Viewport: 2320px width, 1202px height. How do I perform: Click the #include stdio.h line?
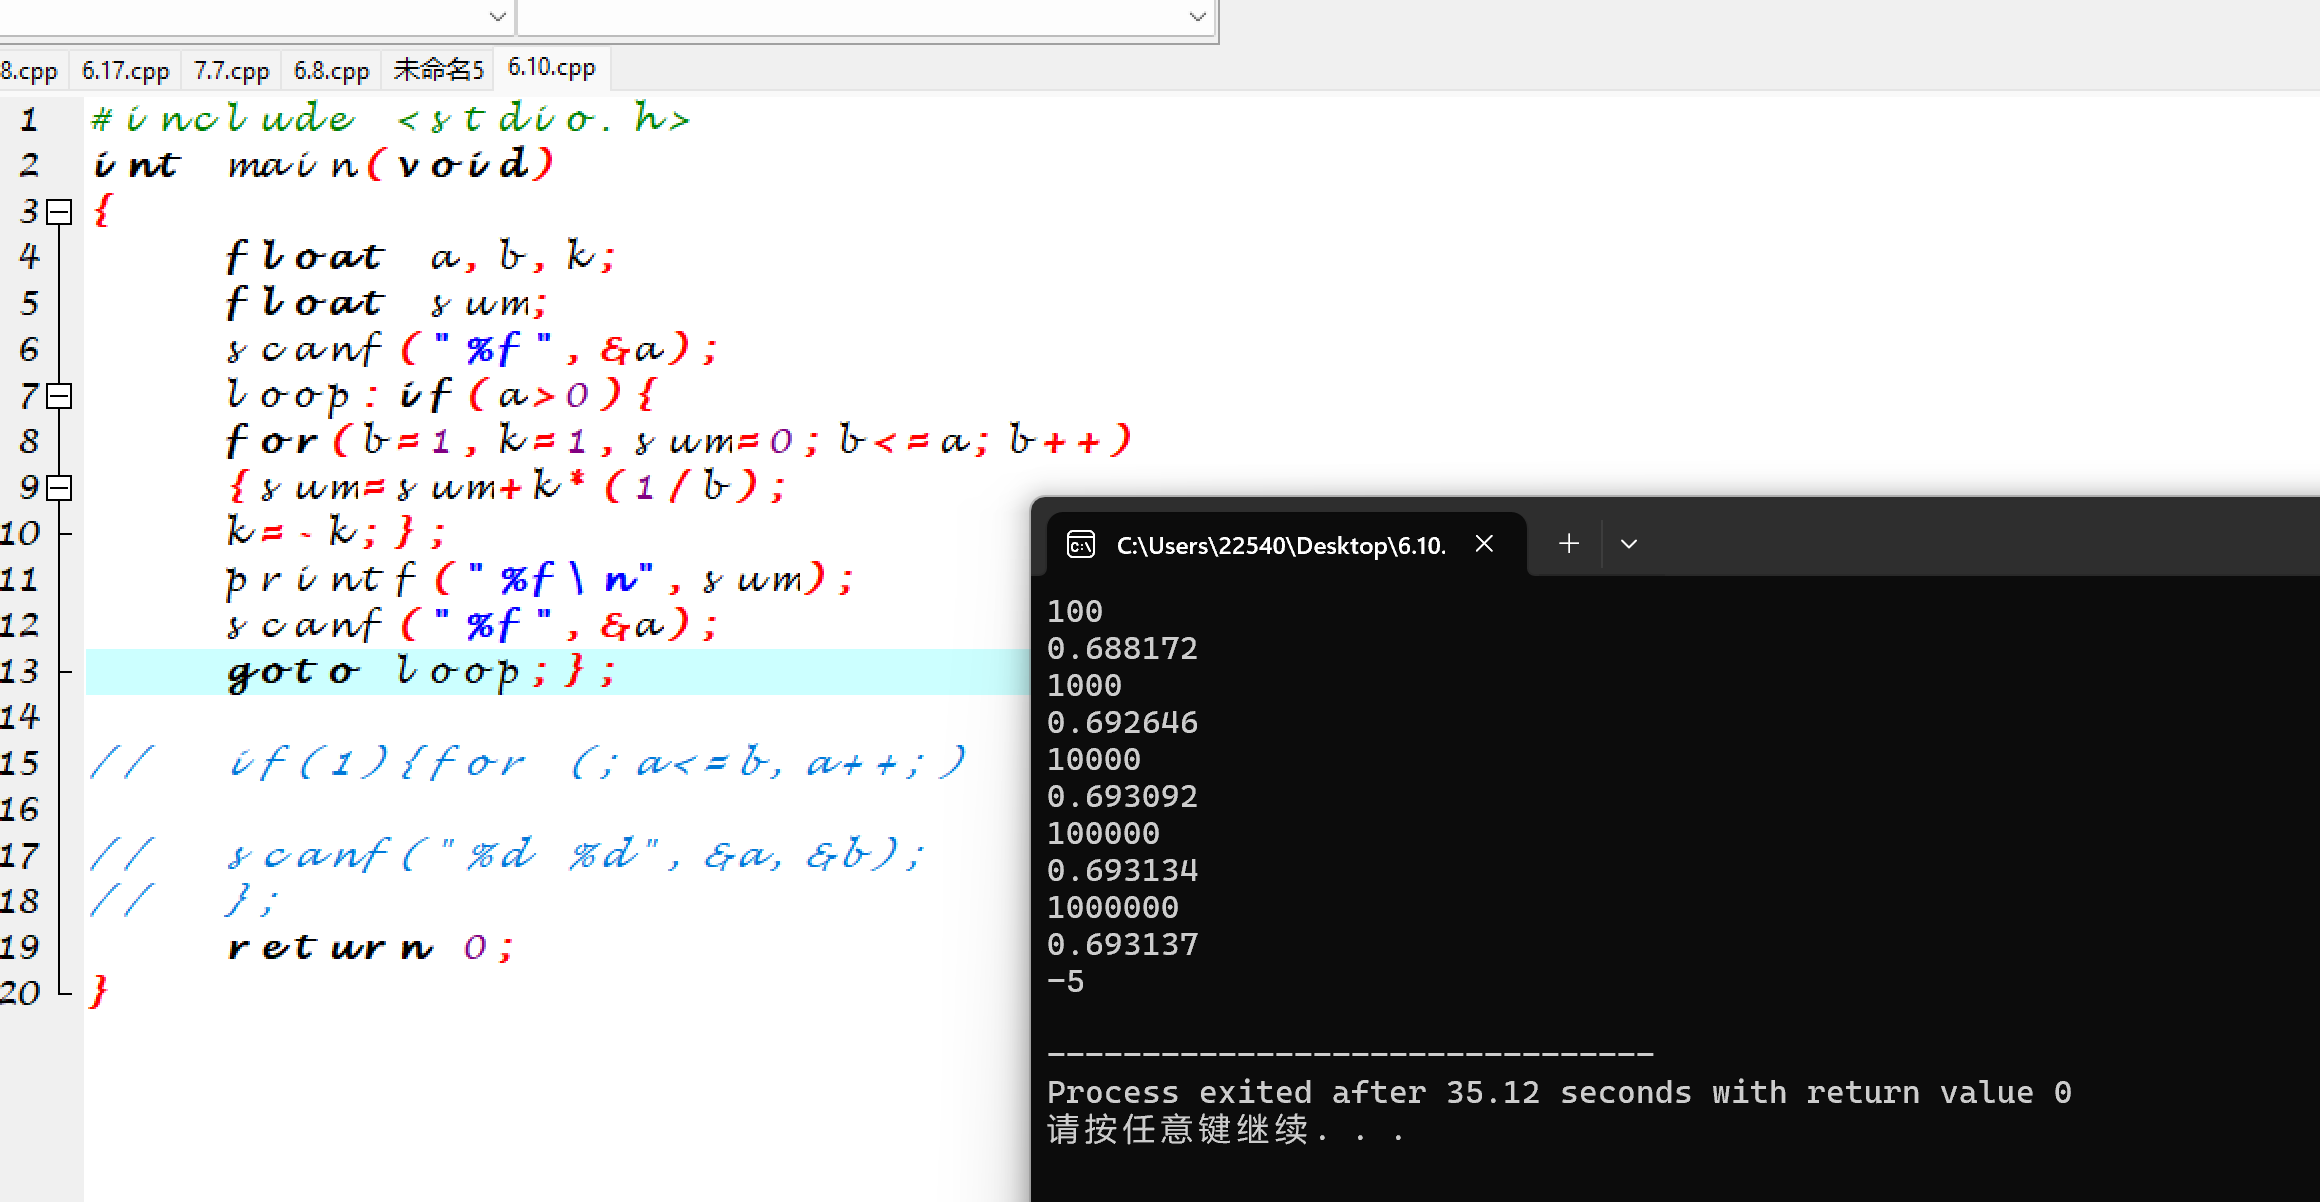point(390,120)
